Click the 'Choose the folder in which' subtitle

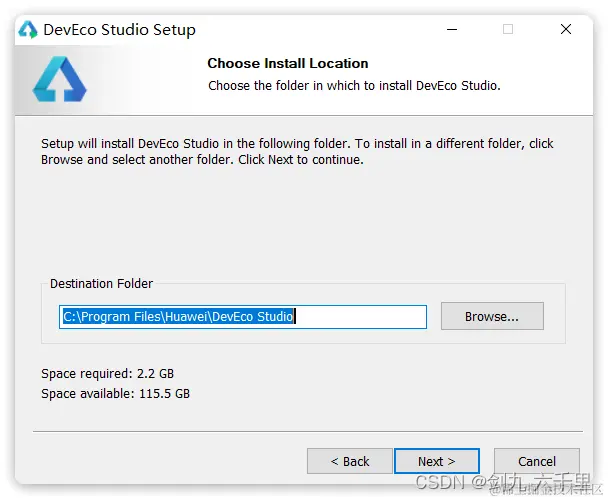[354, 85]
